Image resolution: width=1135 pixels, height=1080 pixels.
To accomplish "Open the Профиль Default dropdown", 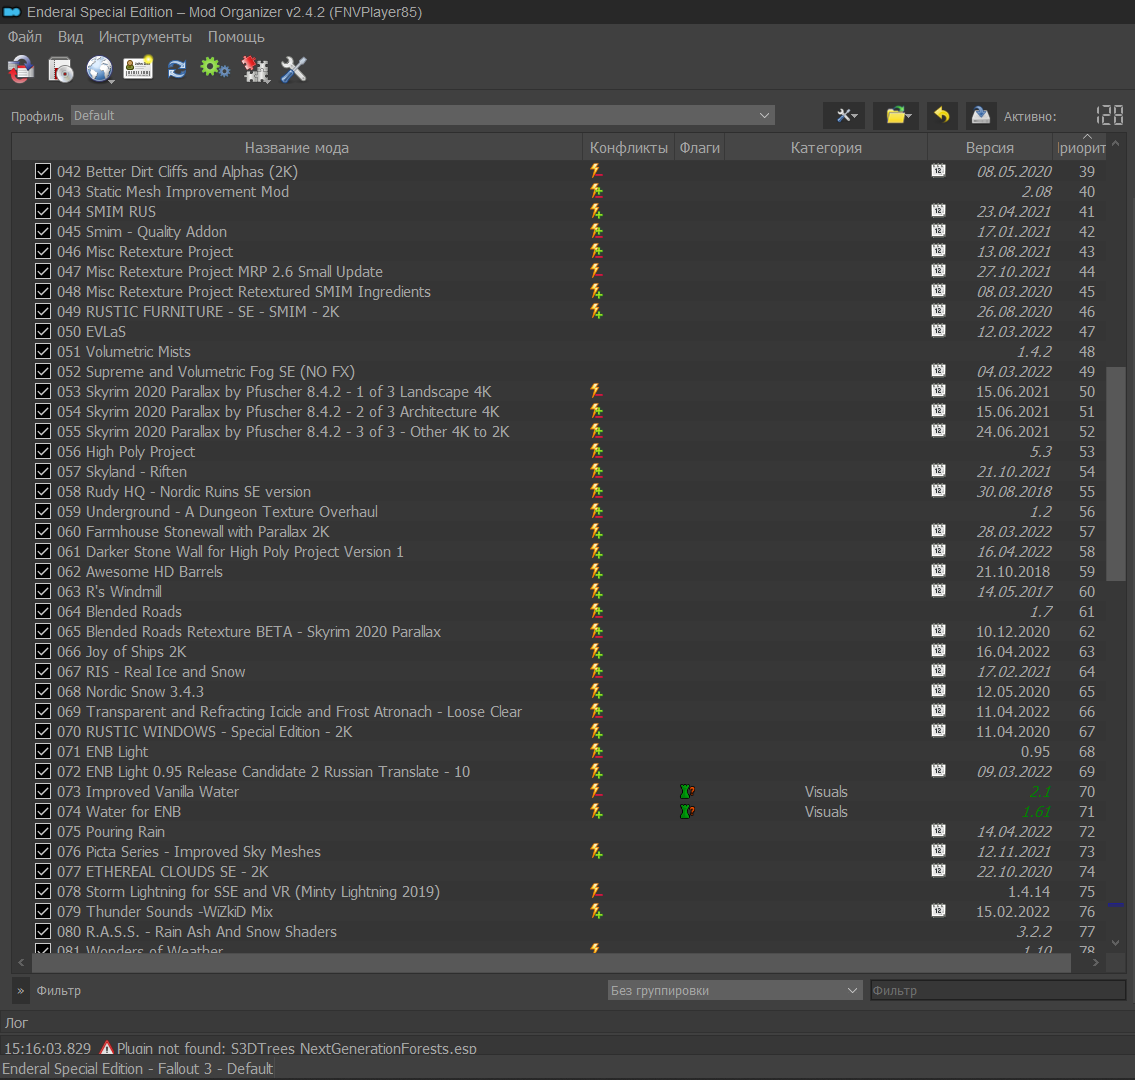I will click(x=423, y=116).
